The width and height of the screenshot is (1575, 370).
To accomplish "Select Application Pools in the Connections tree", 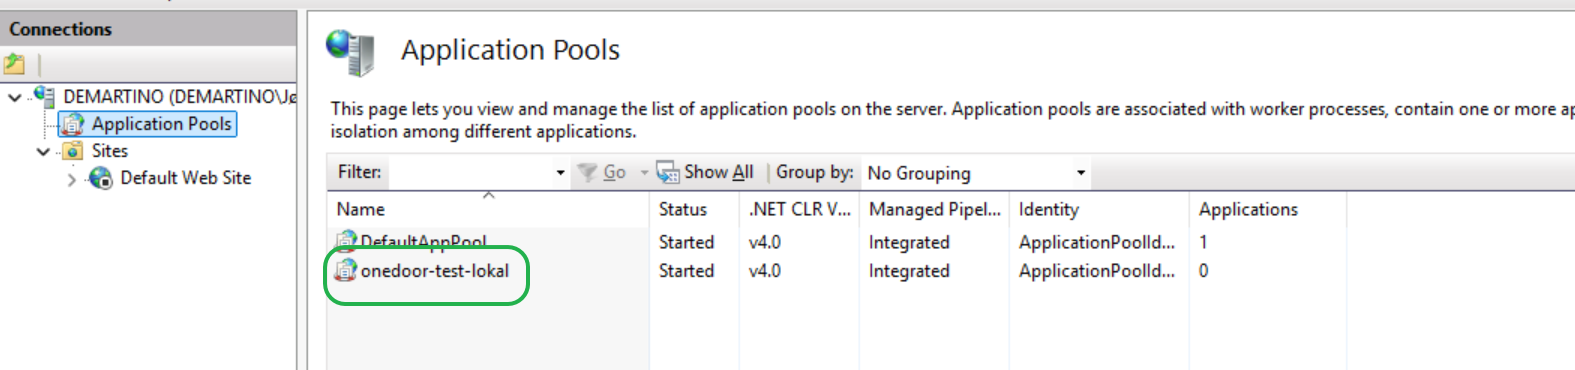I will tap(161, 124).
